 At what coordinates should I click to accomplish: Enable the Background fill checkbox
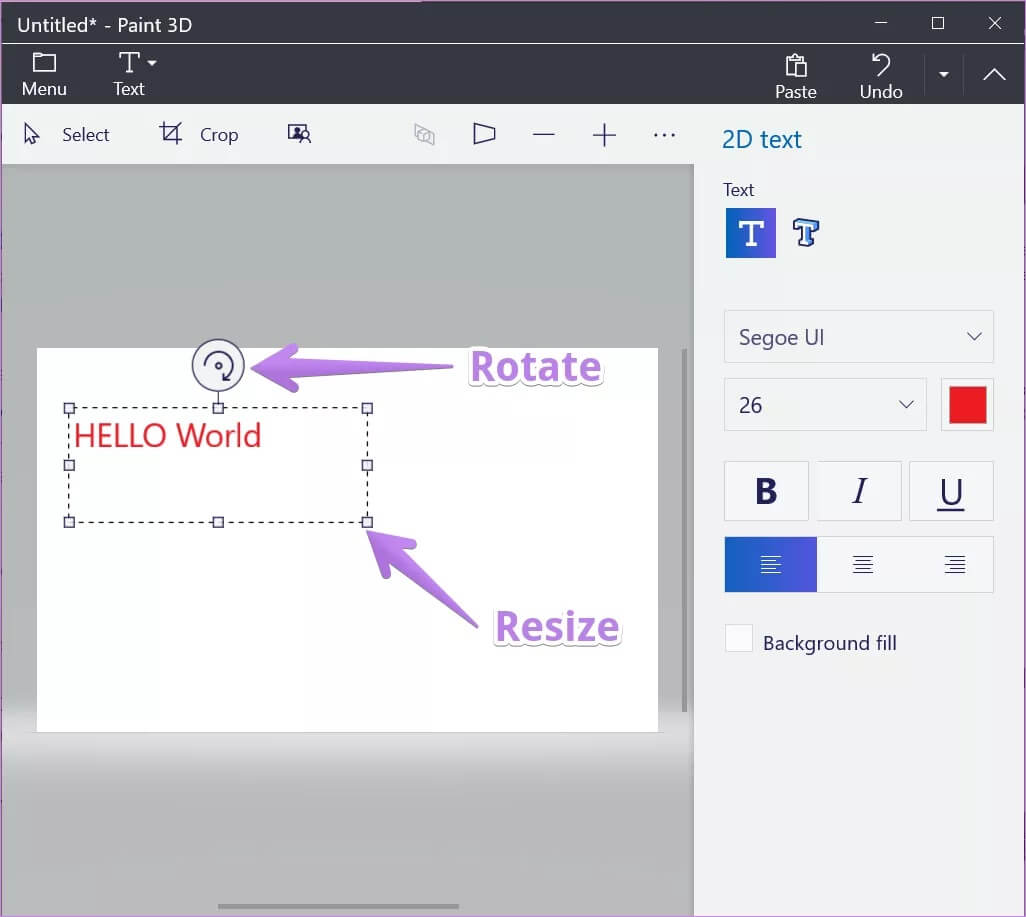(x=739, y=638)
